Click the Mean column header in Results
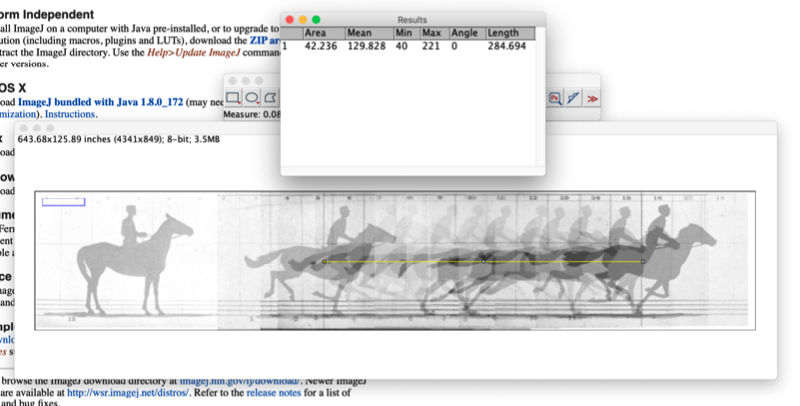The height and width of the screenshot is (406, 800). coord(369,33)
